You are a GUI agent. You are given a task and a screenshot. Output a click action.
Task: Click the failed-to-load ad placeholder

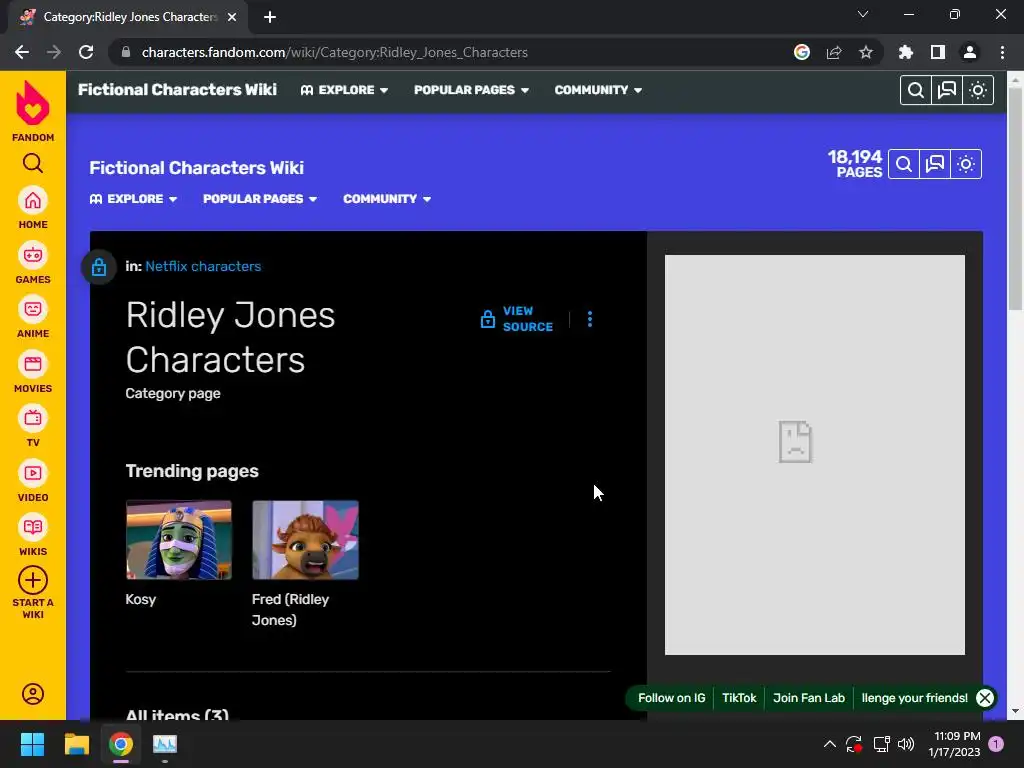tap(814, 455)
